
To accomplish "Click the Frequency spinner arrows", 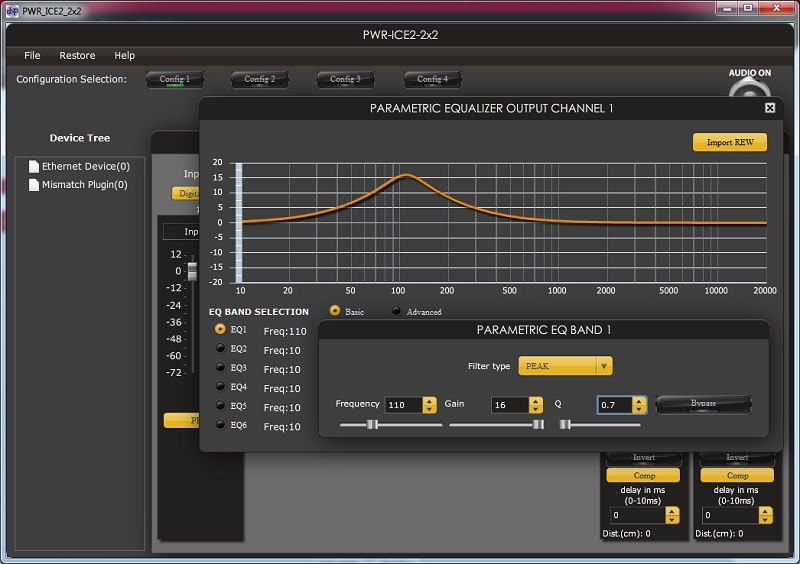I will point(429,405).
